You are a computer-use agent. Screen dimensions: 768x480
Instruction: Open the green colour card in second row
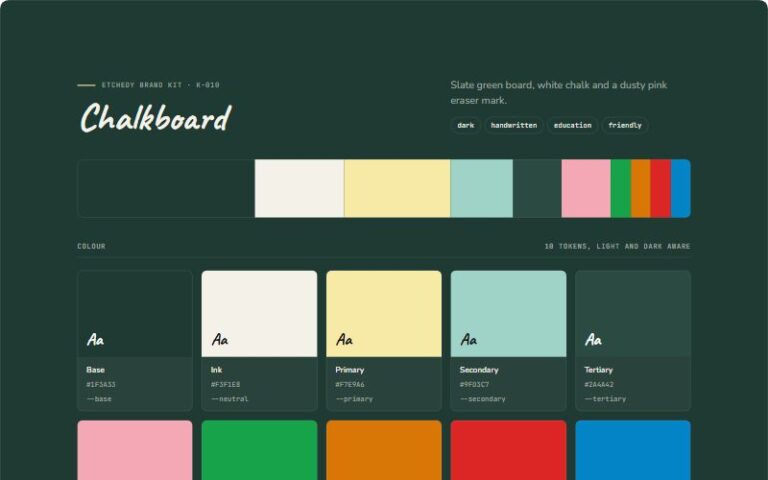pyautogui.click(x=259, y=450)
